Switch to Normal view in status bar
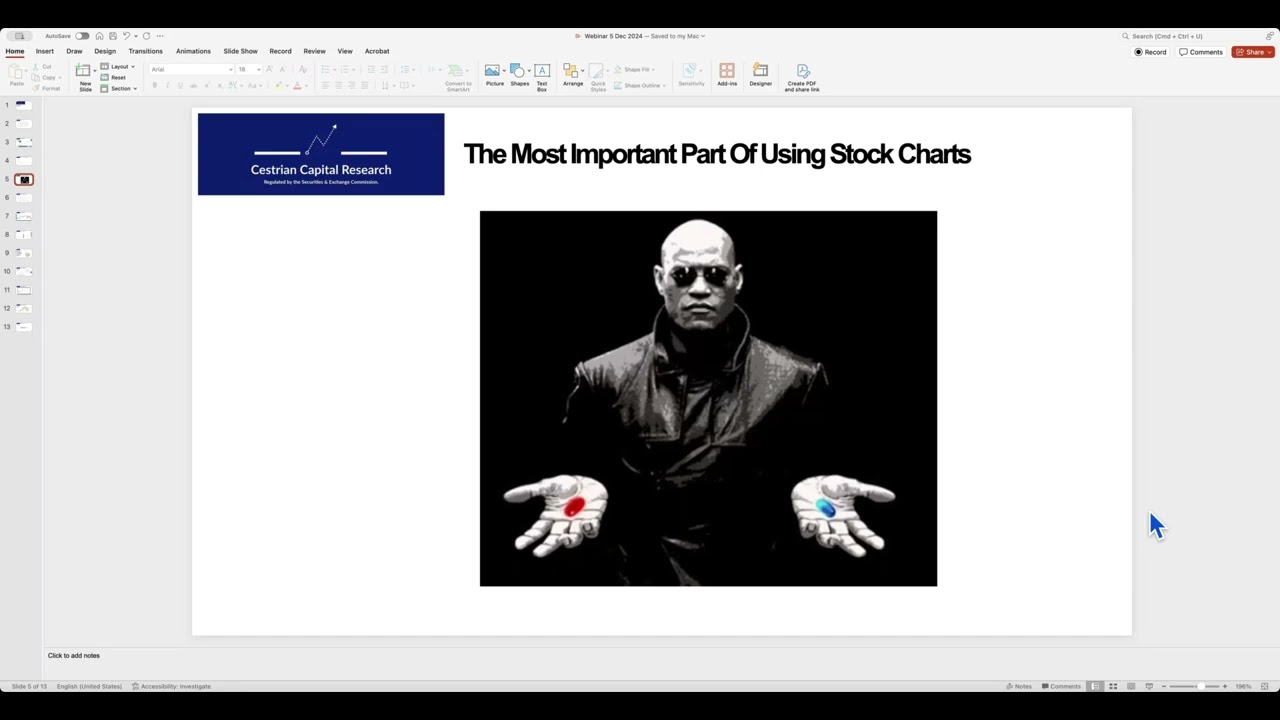The height and width of the screenshot is (720, 1280). point(1096,686)
